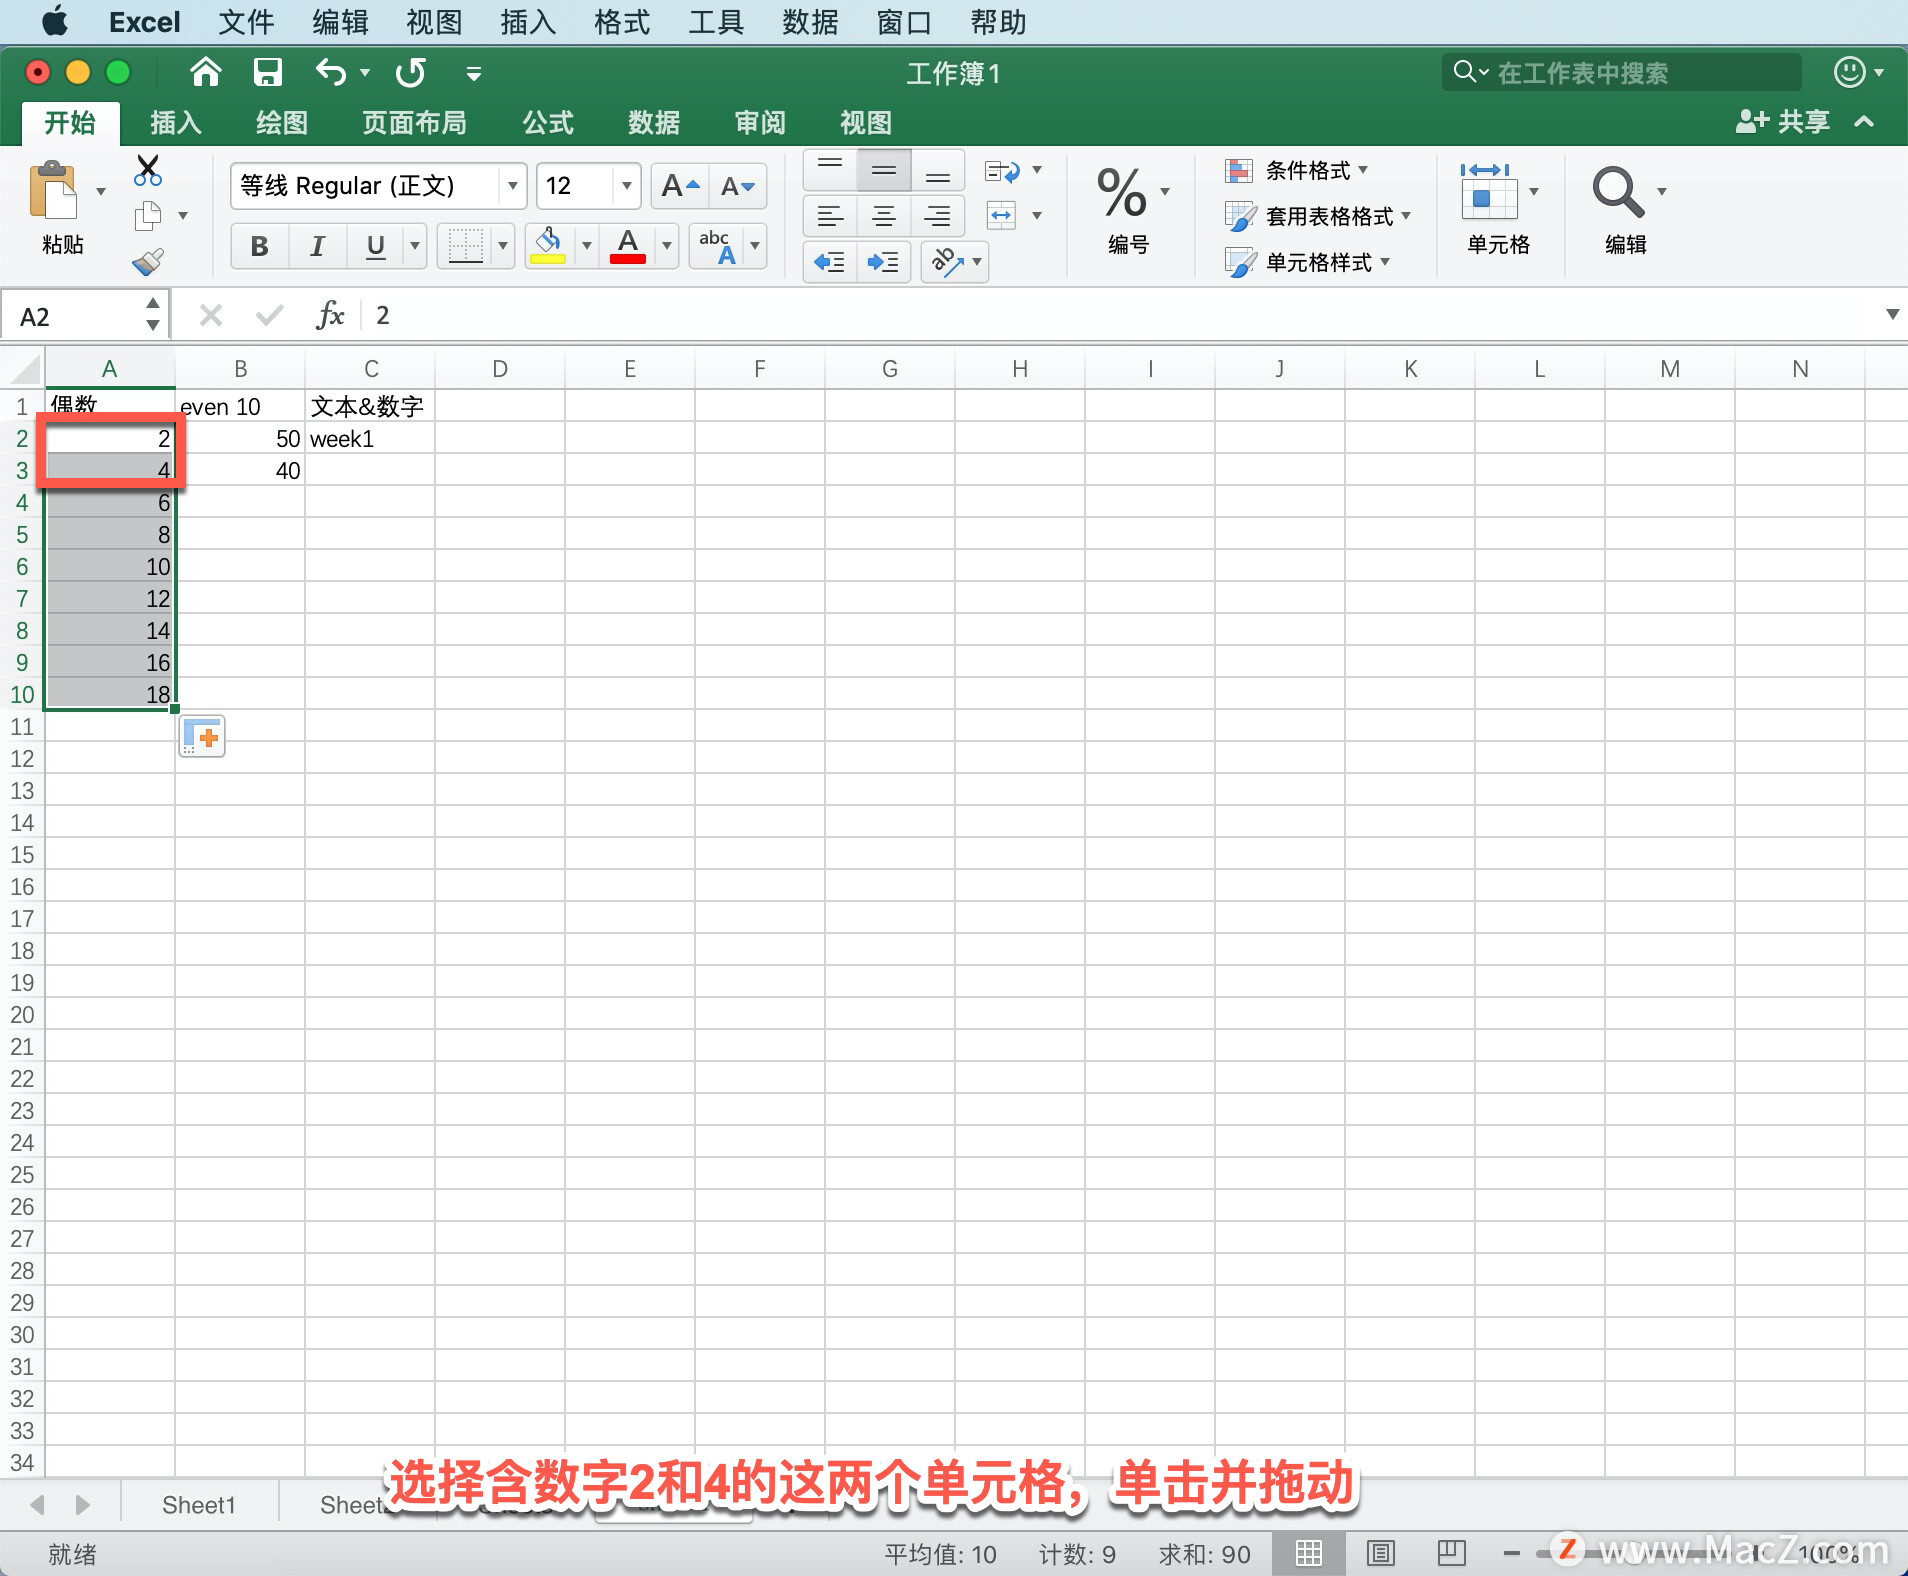Image resolution: width=1908 pixels, height=1576 pixels.
Task: Apply yellow fill color
Action: tap(548, 246)
